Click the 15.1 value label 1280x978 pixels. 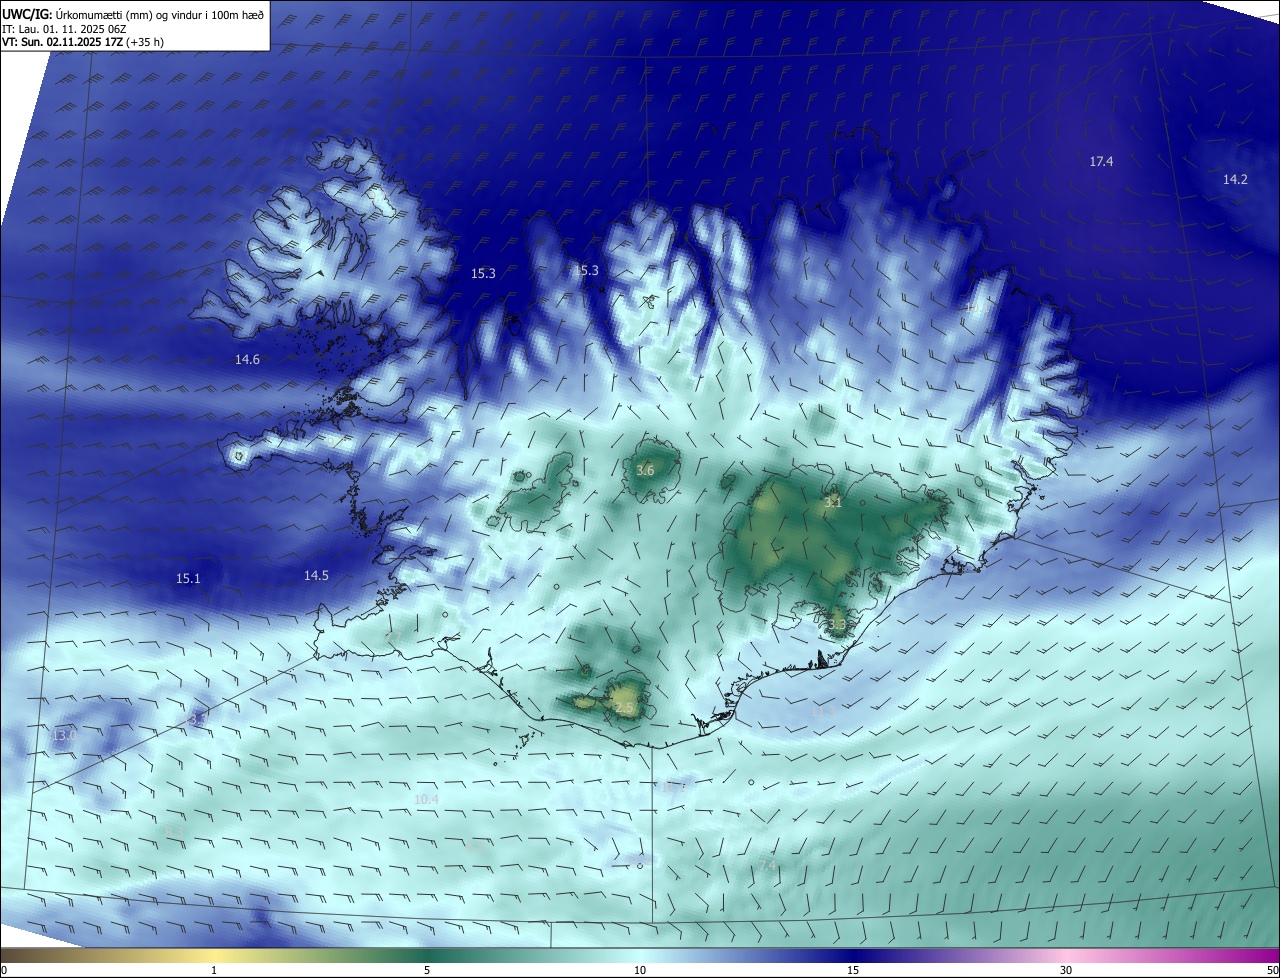click(x=188, y=578)
